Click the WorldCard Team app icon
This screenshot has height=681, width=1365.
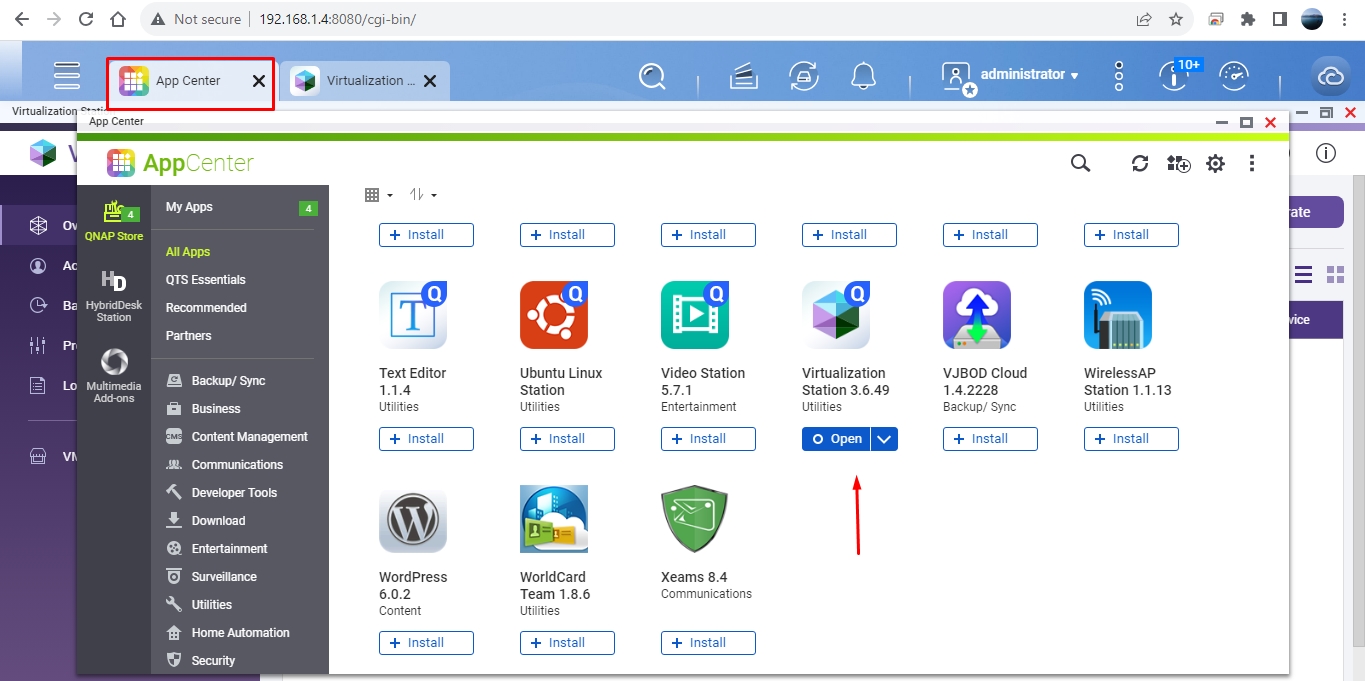[x=554, y=519]
